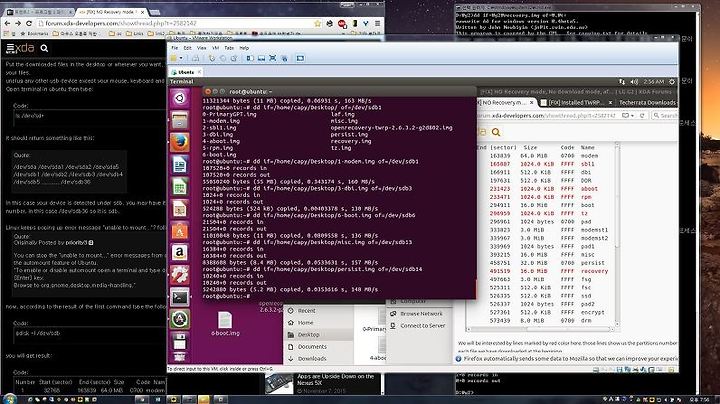Open the Ubuntu system gear menu
Image resolution: width=720 pixels, height=404 pixels.
click(x=672, y=81)
